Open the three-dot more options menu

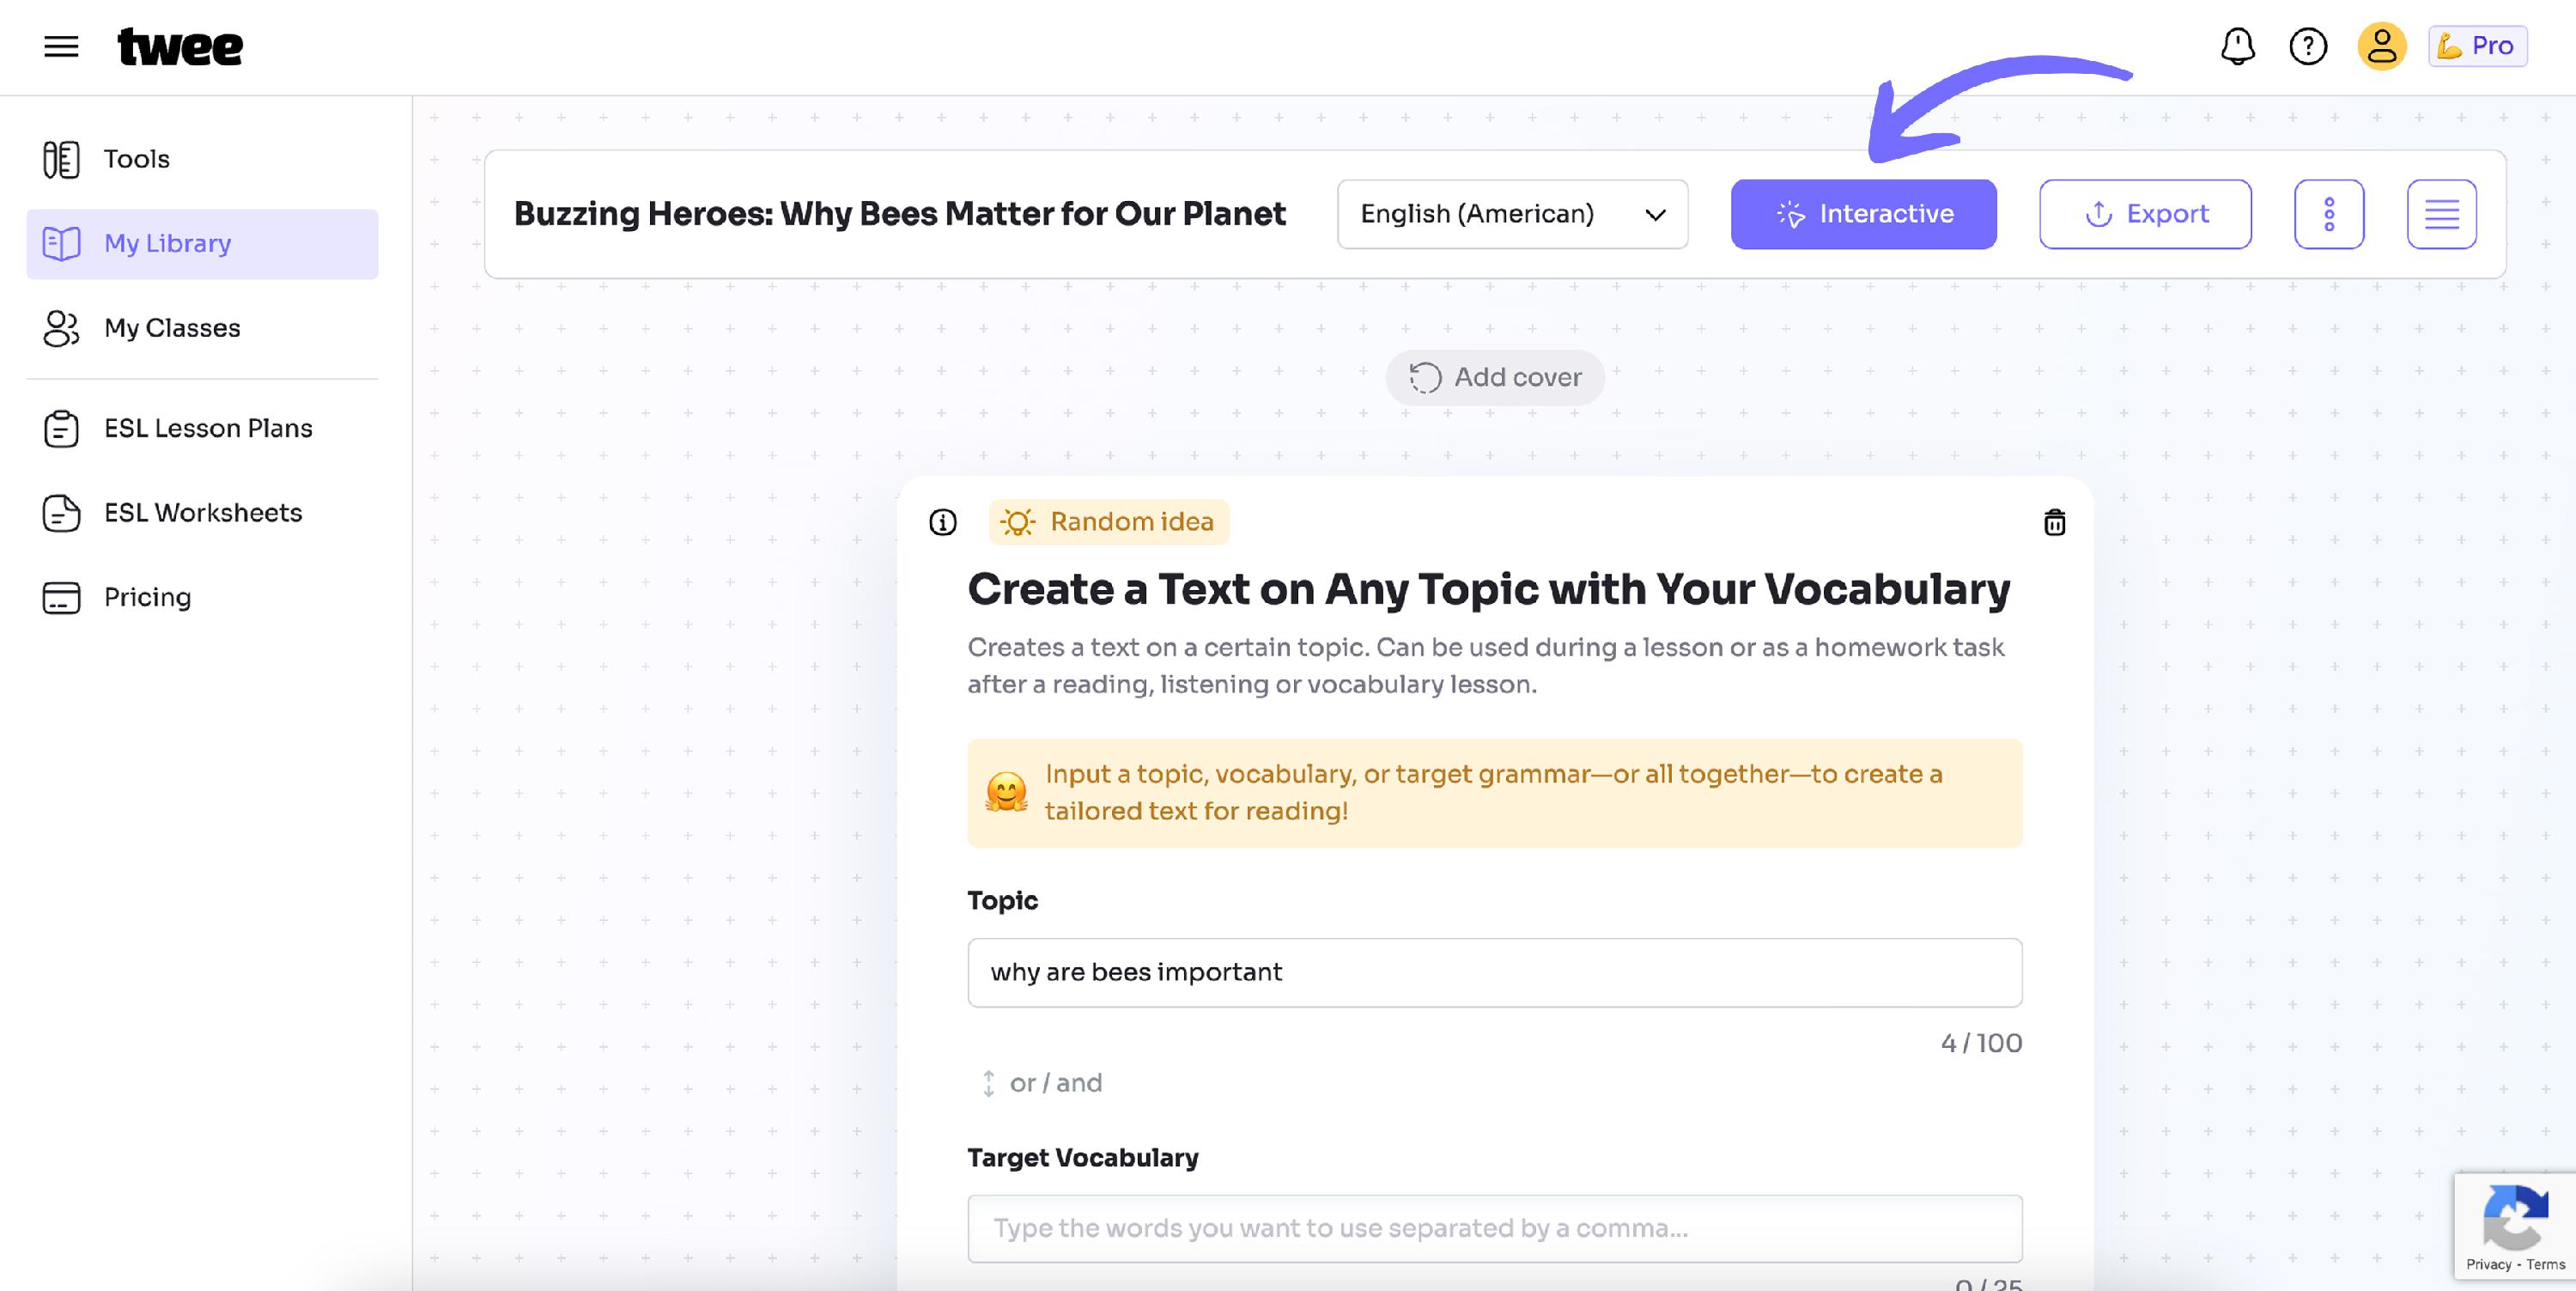click(2329, 214)
